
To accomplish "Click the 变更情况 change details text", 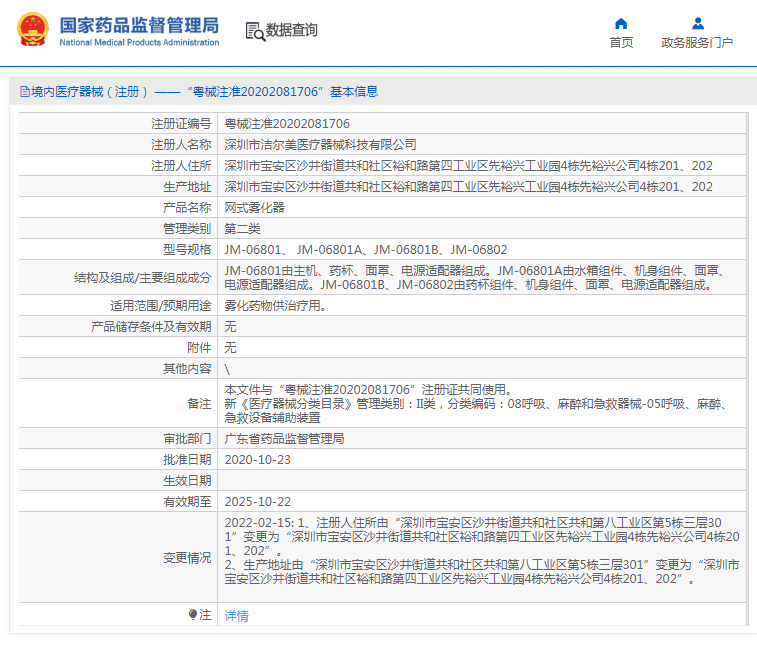I will (x=482, y=551).
